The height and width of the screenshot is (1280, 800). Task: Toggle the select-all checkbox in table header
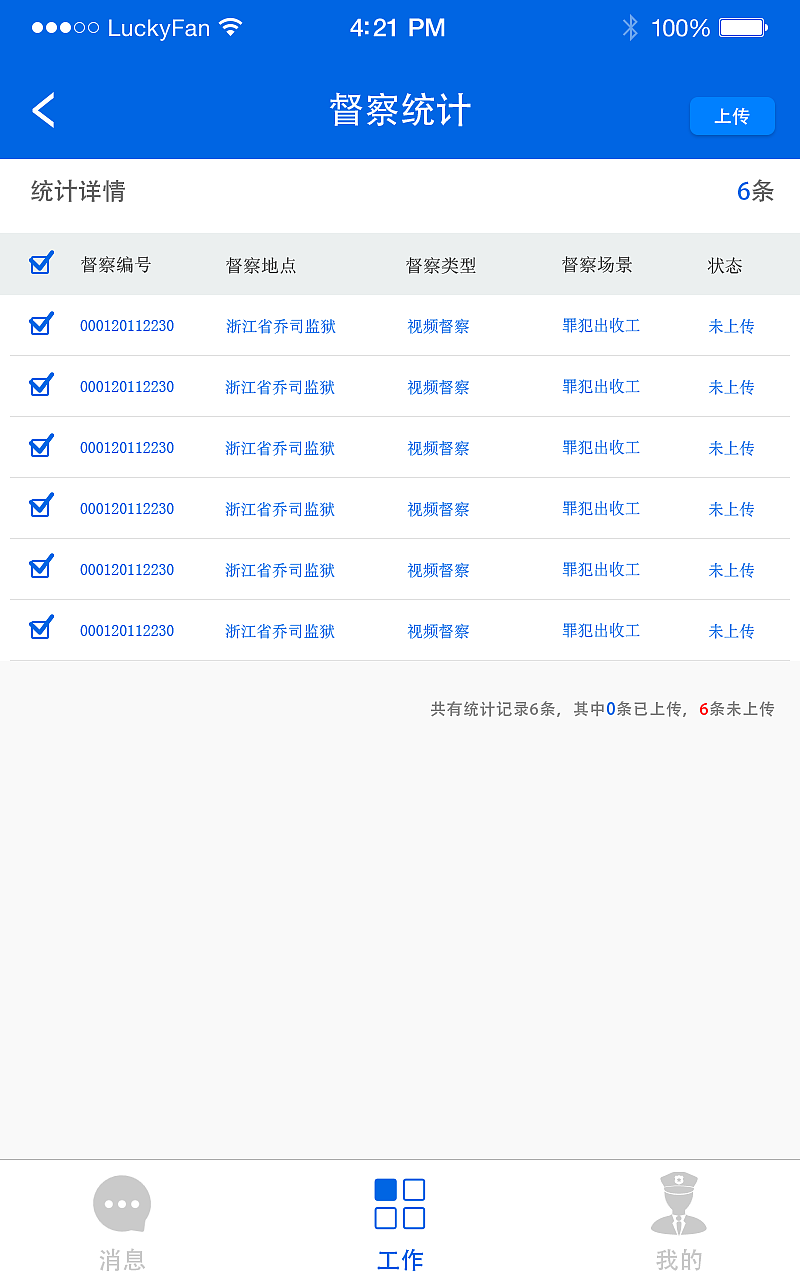pyautogui.click(x=40, y=263)
